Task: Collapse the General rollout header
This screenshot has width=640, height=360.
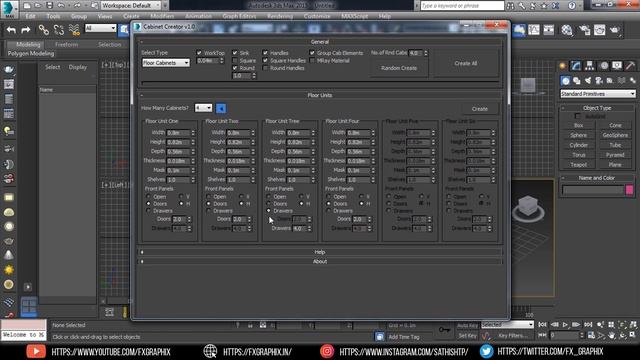Action: [320, 42]
